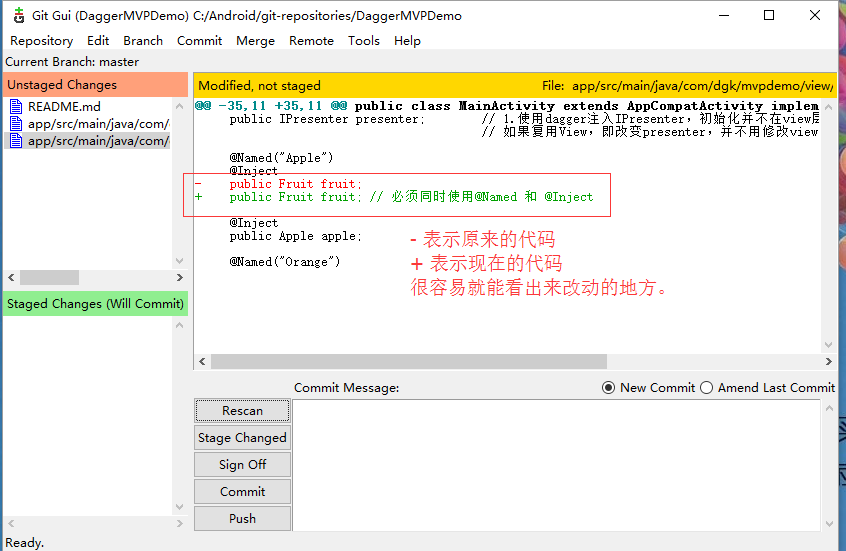Screen dimensions: 846x551
Task: Click the '@Named("Orange")' line in diff
Action: [285, 262]
